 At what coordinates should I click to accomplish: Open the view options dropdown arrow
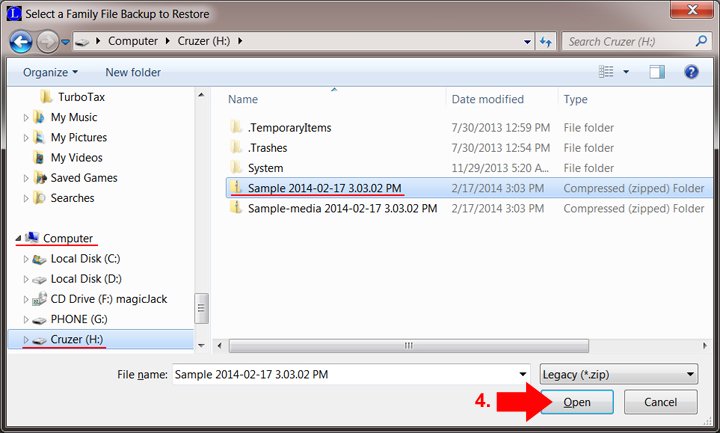(x=625, y=72)
